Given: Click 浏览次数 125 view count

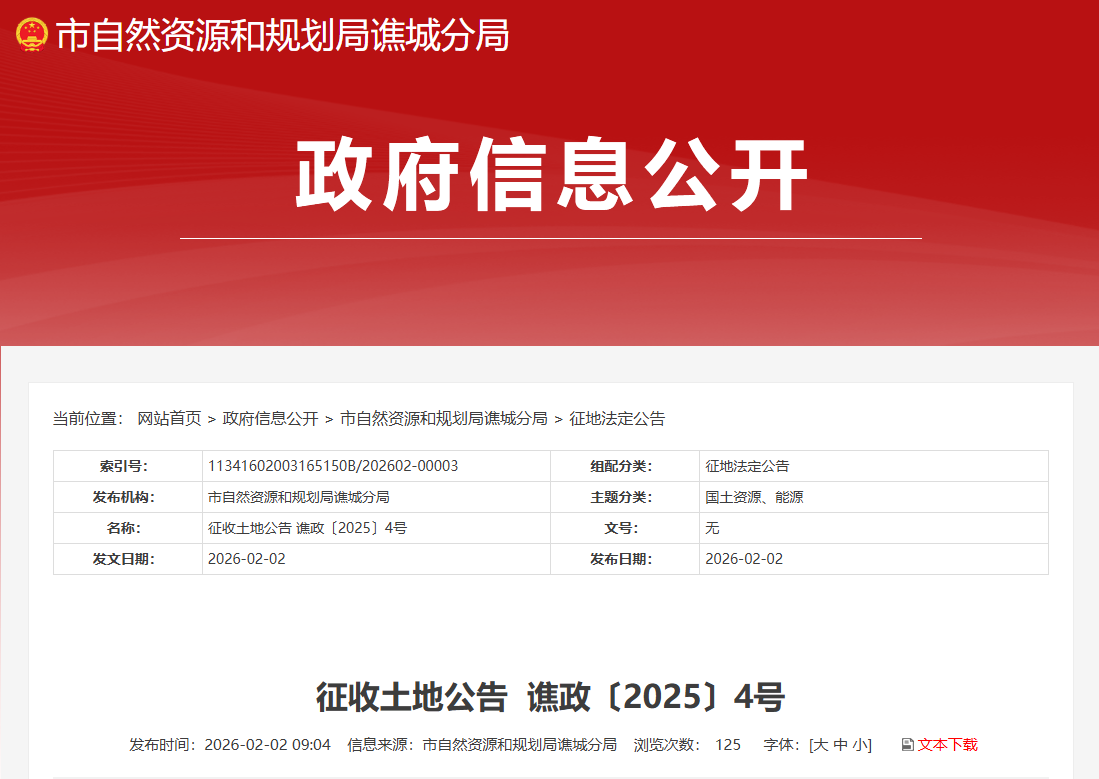Looking at the screenshot, I should (687, 745).
